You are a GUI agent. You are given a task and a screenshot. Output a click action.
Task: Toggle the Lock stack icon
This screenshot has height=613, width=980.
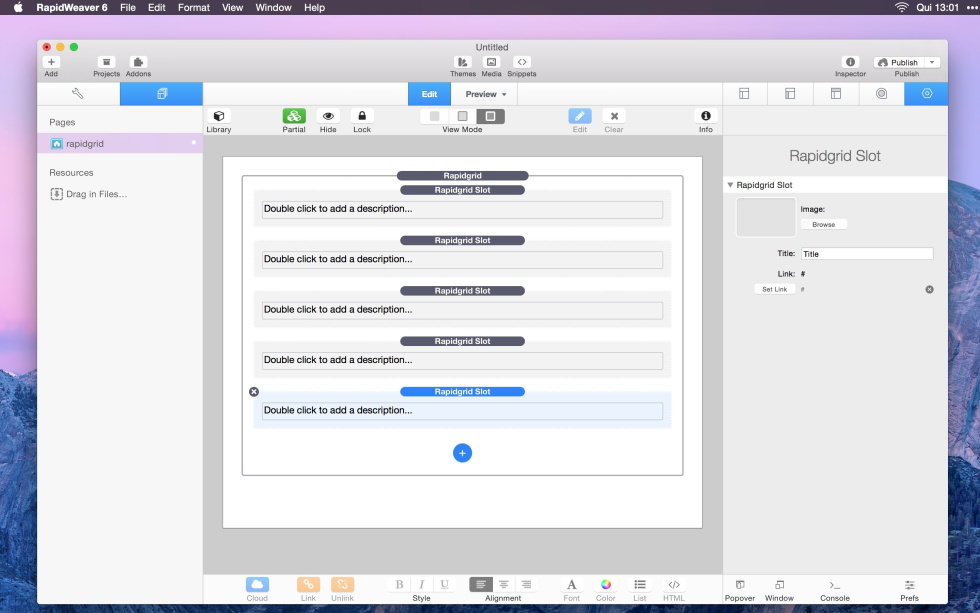tap(362, 116)
